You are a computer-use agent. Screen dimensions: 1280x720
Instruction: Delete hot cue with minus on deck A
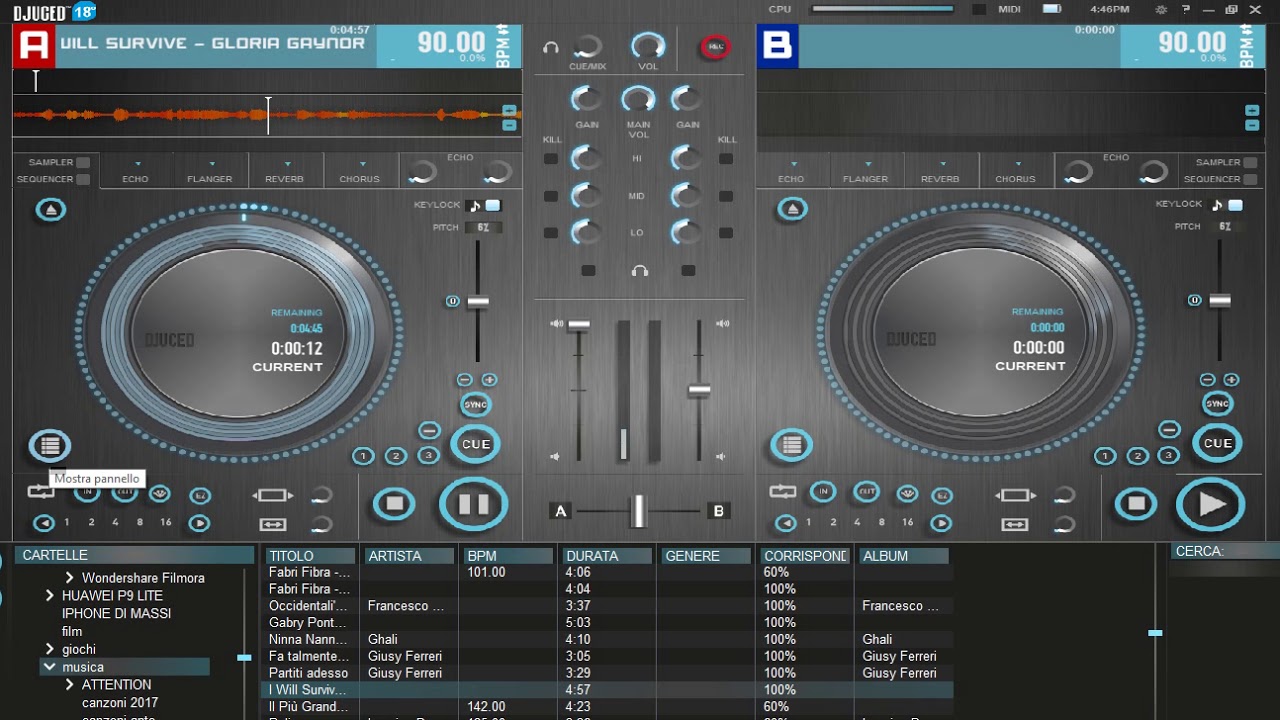429,430
